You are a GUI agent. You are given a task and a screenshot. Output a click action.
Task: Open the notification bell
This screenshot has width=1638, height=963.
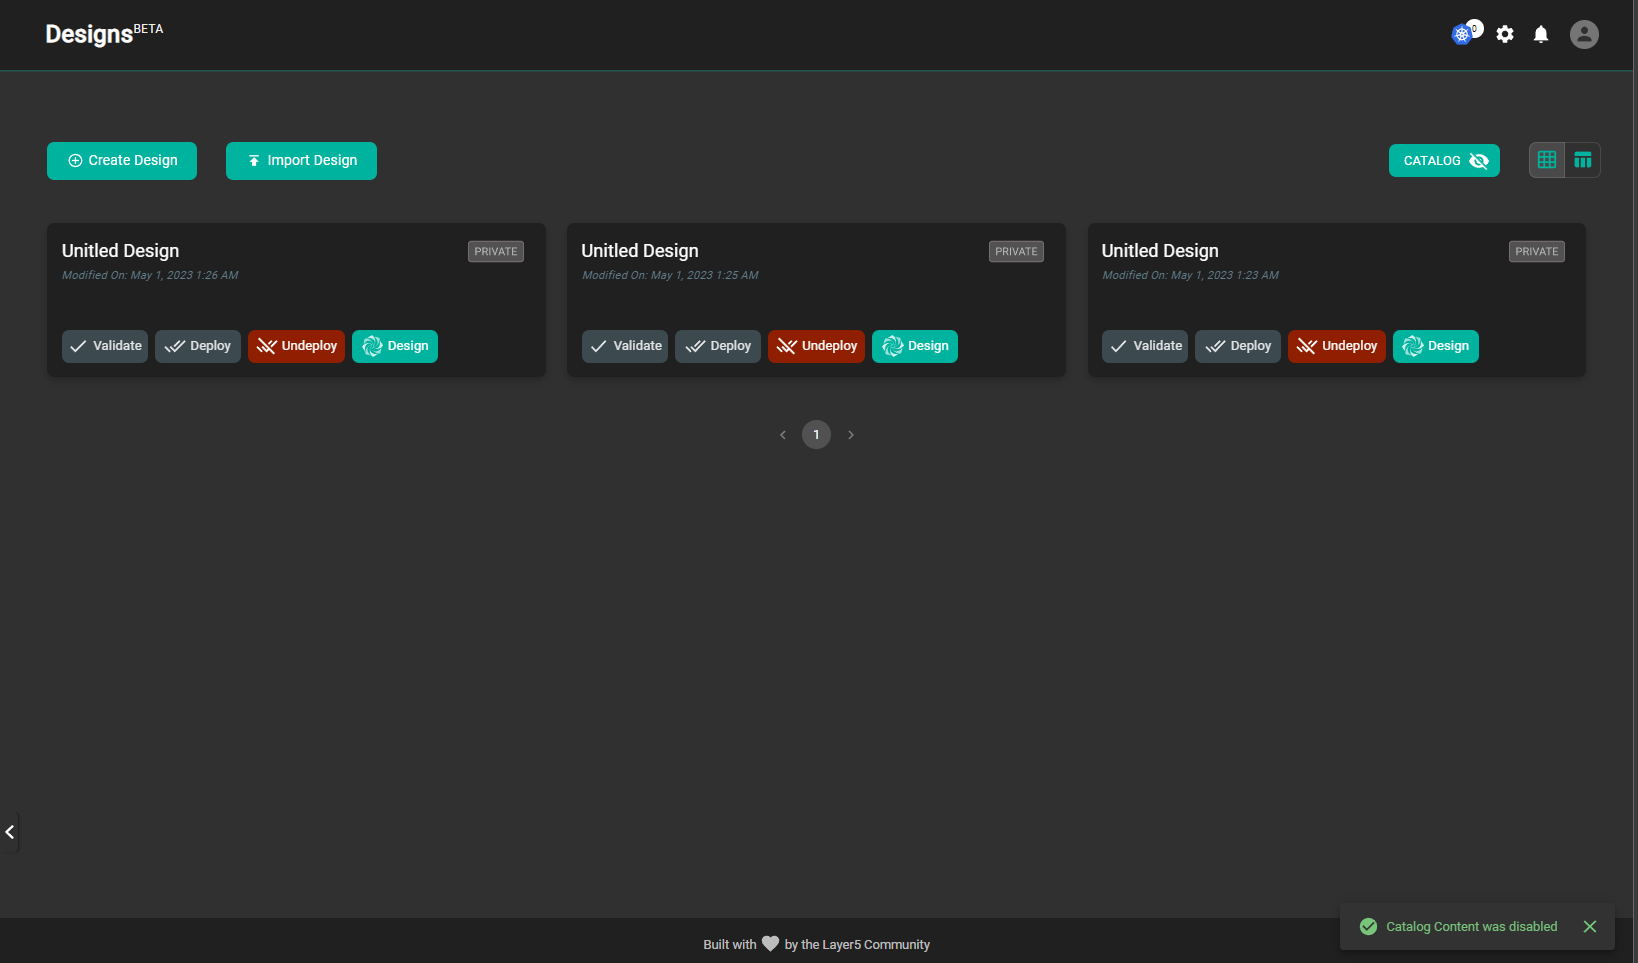[1541, 34]
